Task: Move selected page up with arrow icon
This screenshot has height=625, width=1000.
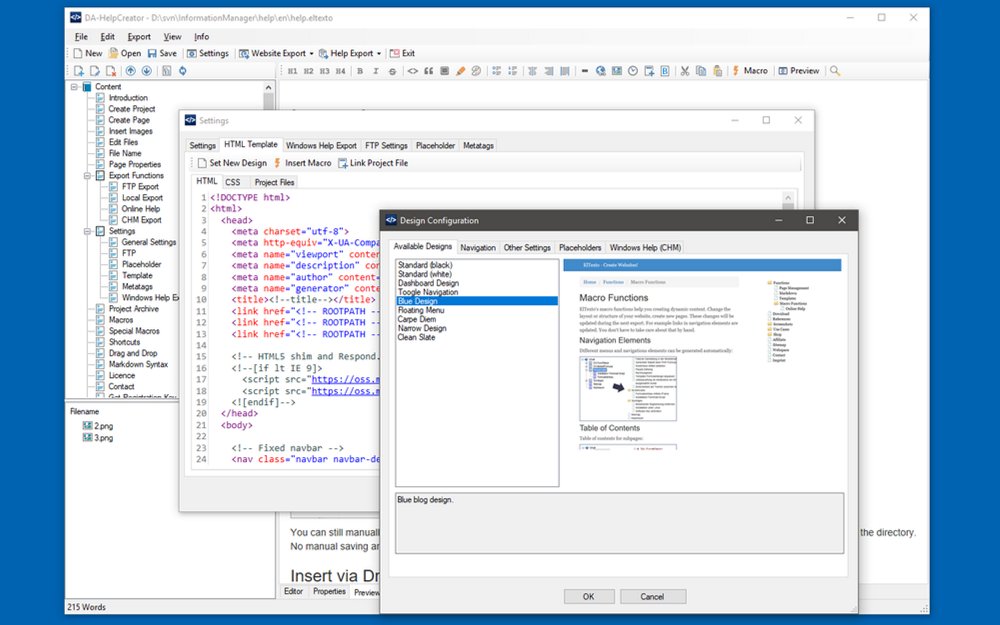Action: tap(131, 71)
